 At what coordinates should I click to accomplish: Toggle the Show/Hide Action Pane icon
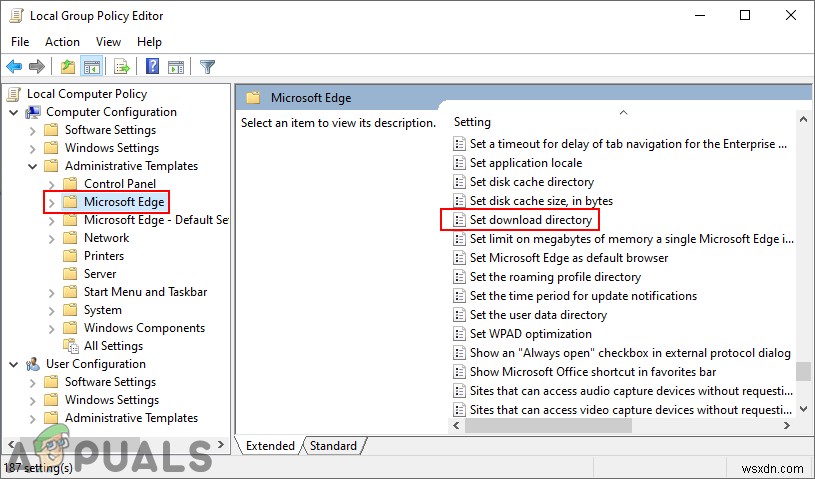pos(176,66)
